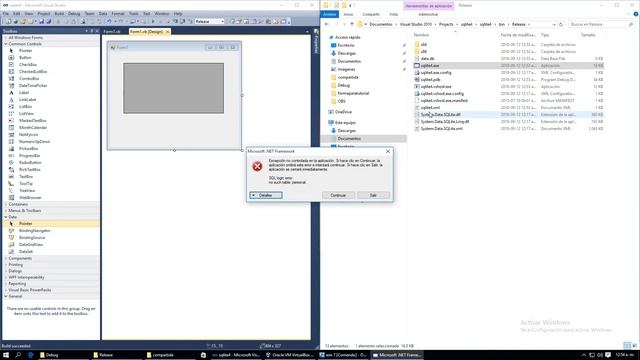Expand the All Windows Forms toolbox group
This screenshot has width=640, height=360.
click(x=6, y=38)
